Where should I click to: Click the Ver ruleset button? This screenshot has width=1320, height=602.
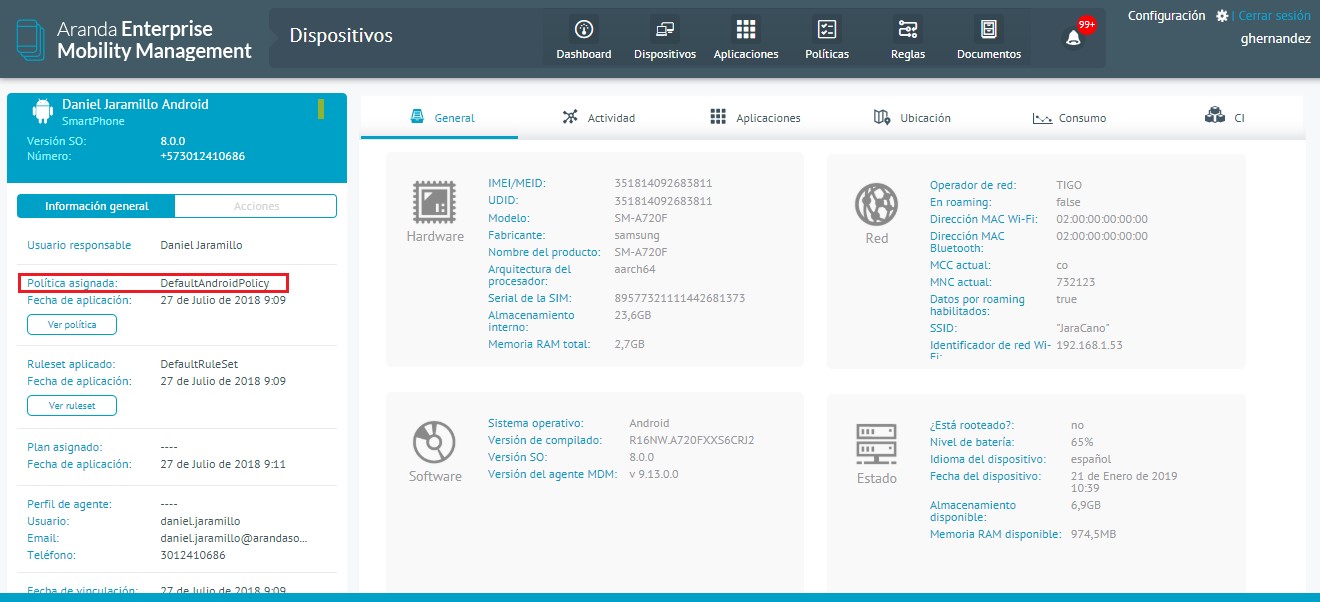click(x=71, y=406)
